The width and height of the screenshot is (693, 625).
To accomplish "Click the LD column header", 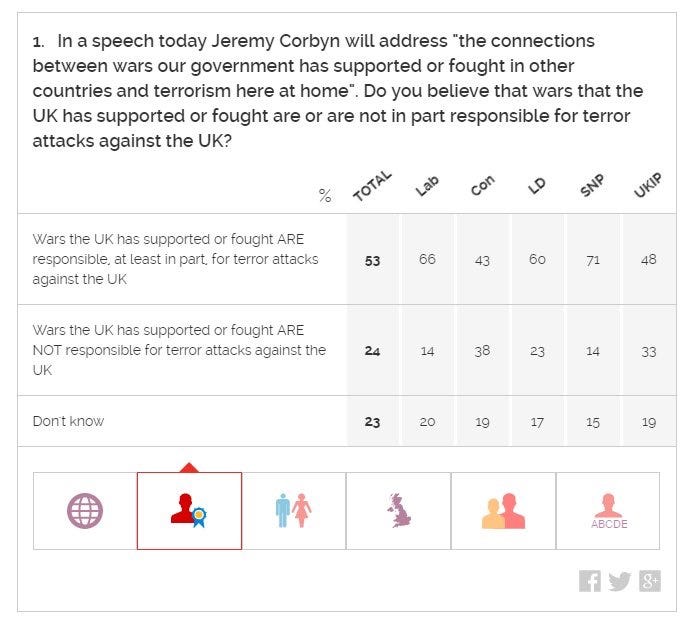I will [x=537, y=186].
